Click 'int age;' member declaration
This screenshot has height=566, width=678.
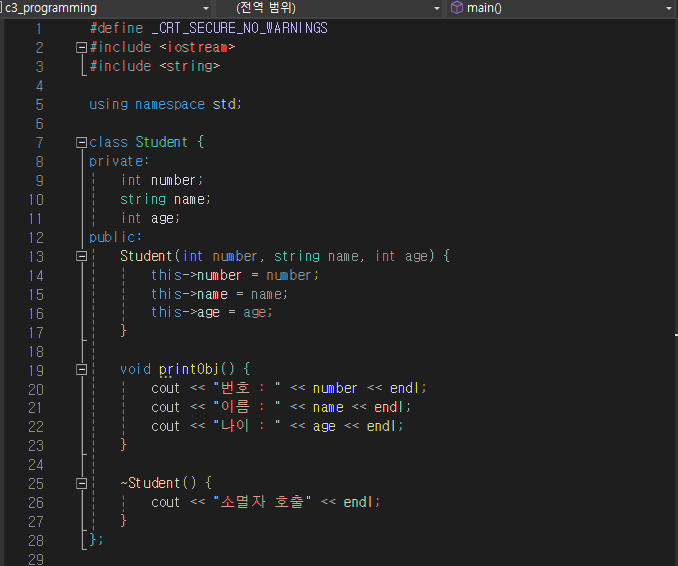(150, 218)
